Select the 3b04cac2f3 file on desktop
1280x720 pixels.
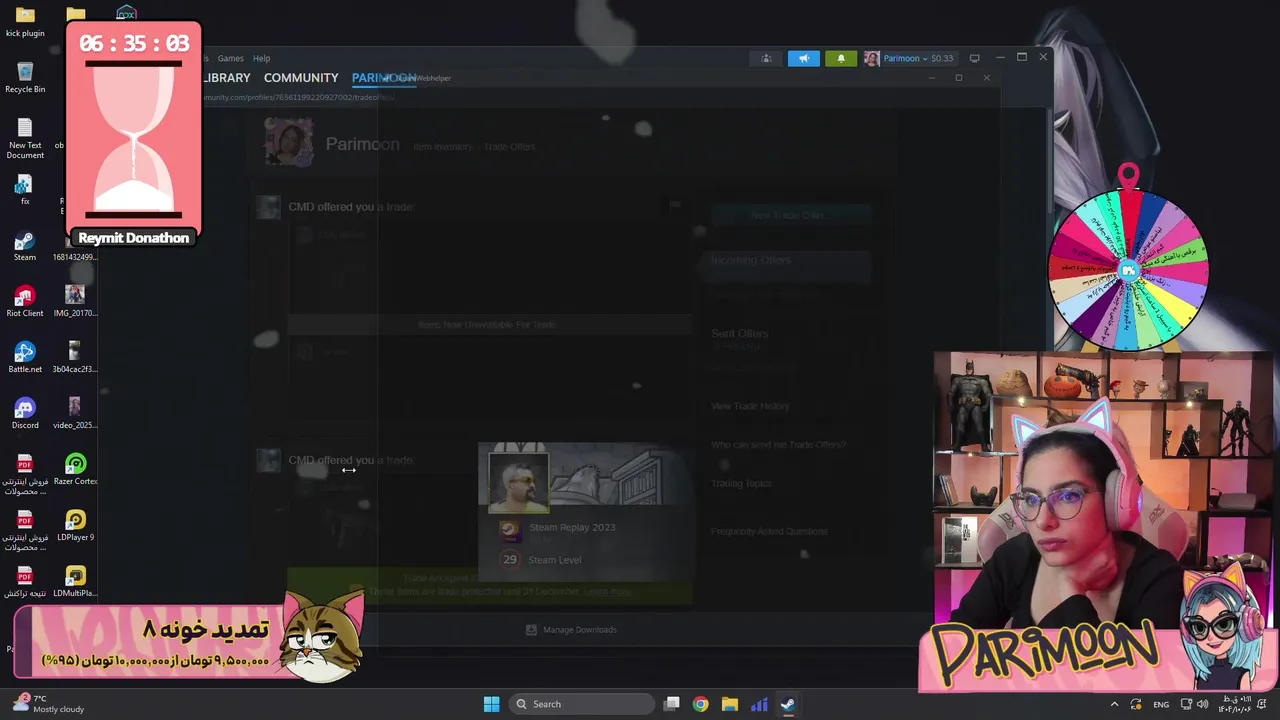pos(75,358)
